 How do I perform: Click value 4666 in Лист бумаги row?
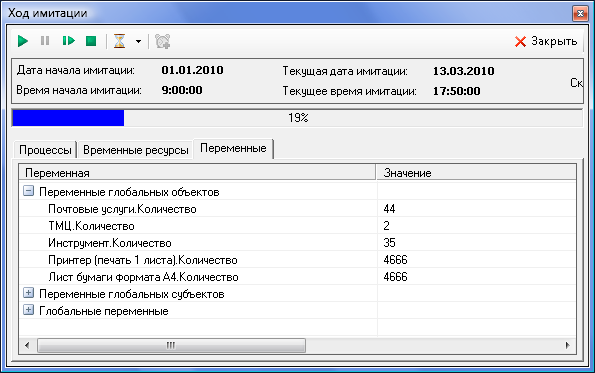pyautogui.click(x=395, y=277)
